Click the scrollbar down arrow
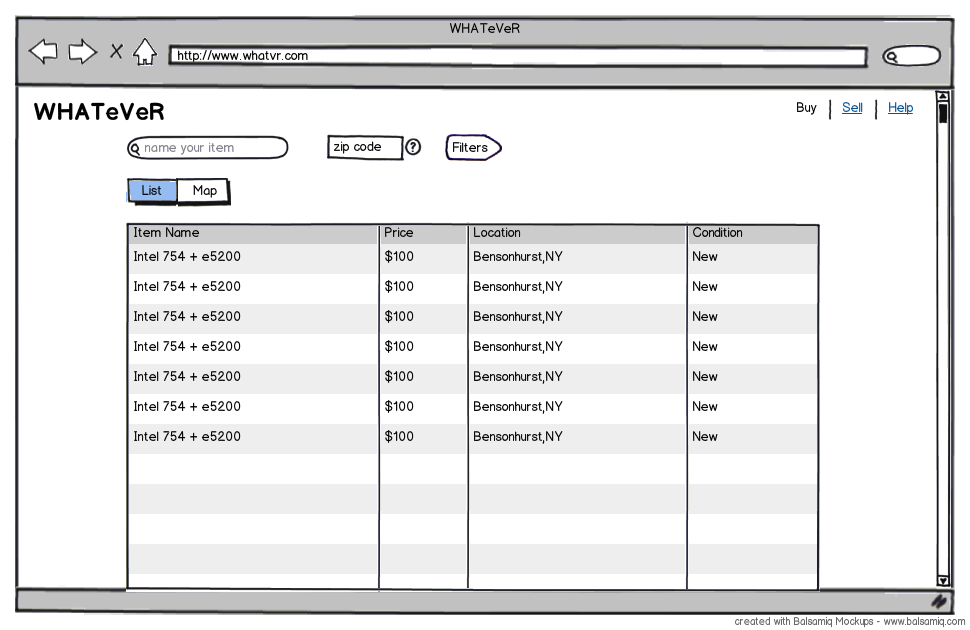 pos(942,580)
